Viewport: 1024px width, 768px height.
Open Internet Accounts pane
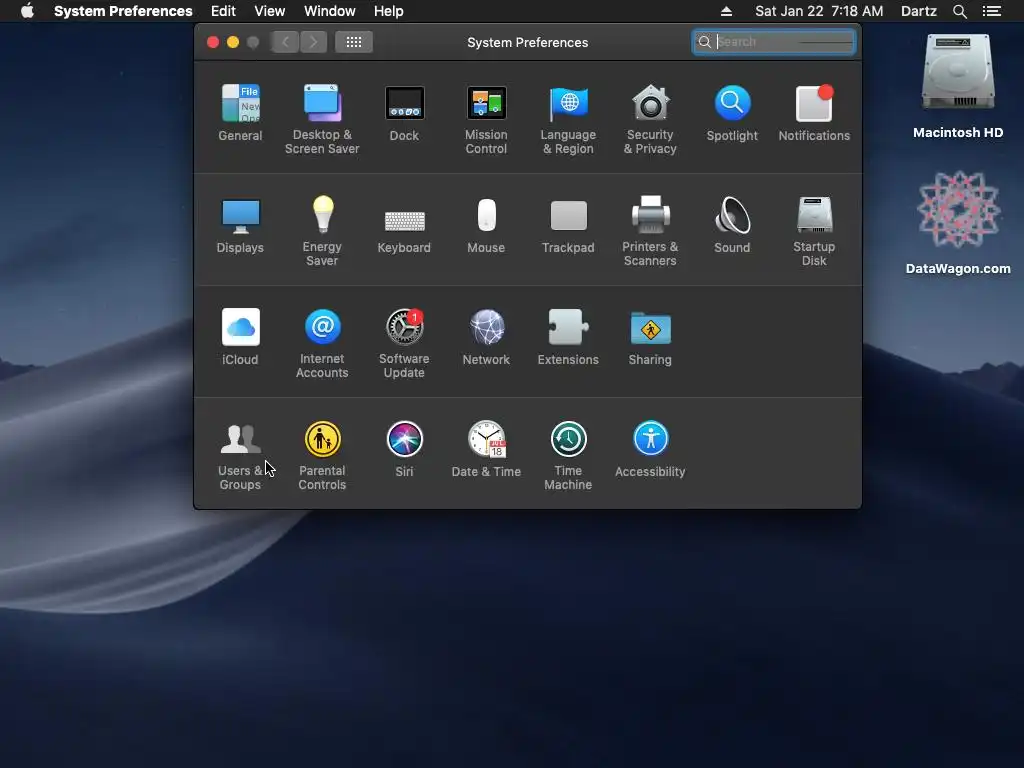pyautogui.click(x=322, y=344)
